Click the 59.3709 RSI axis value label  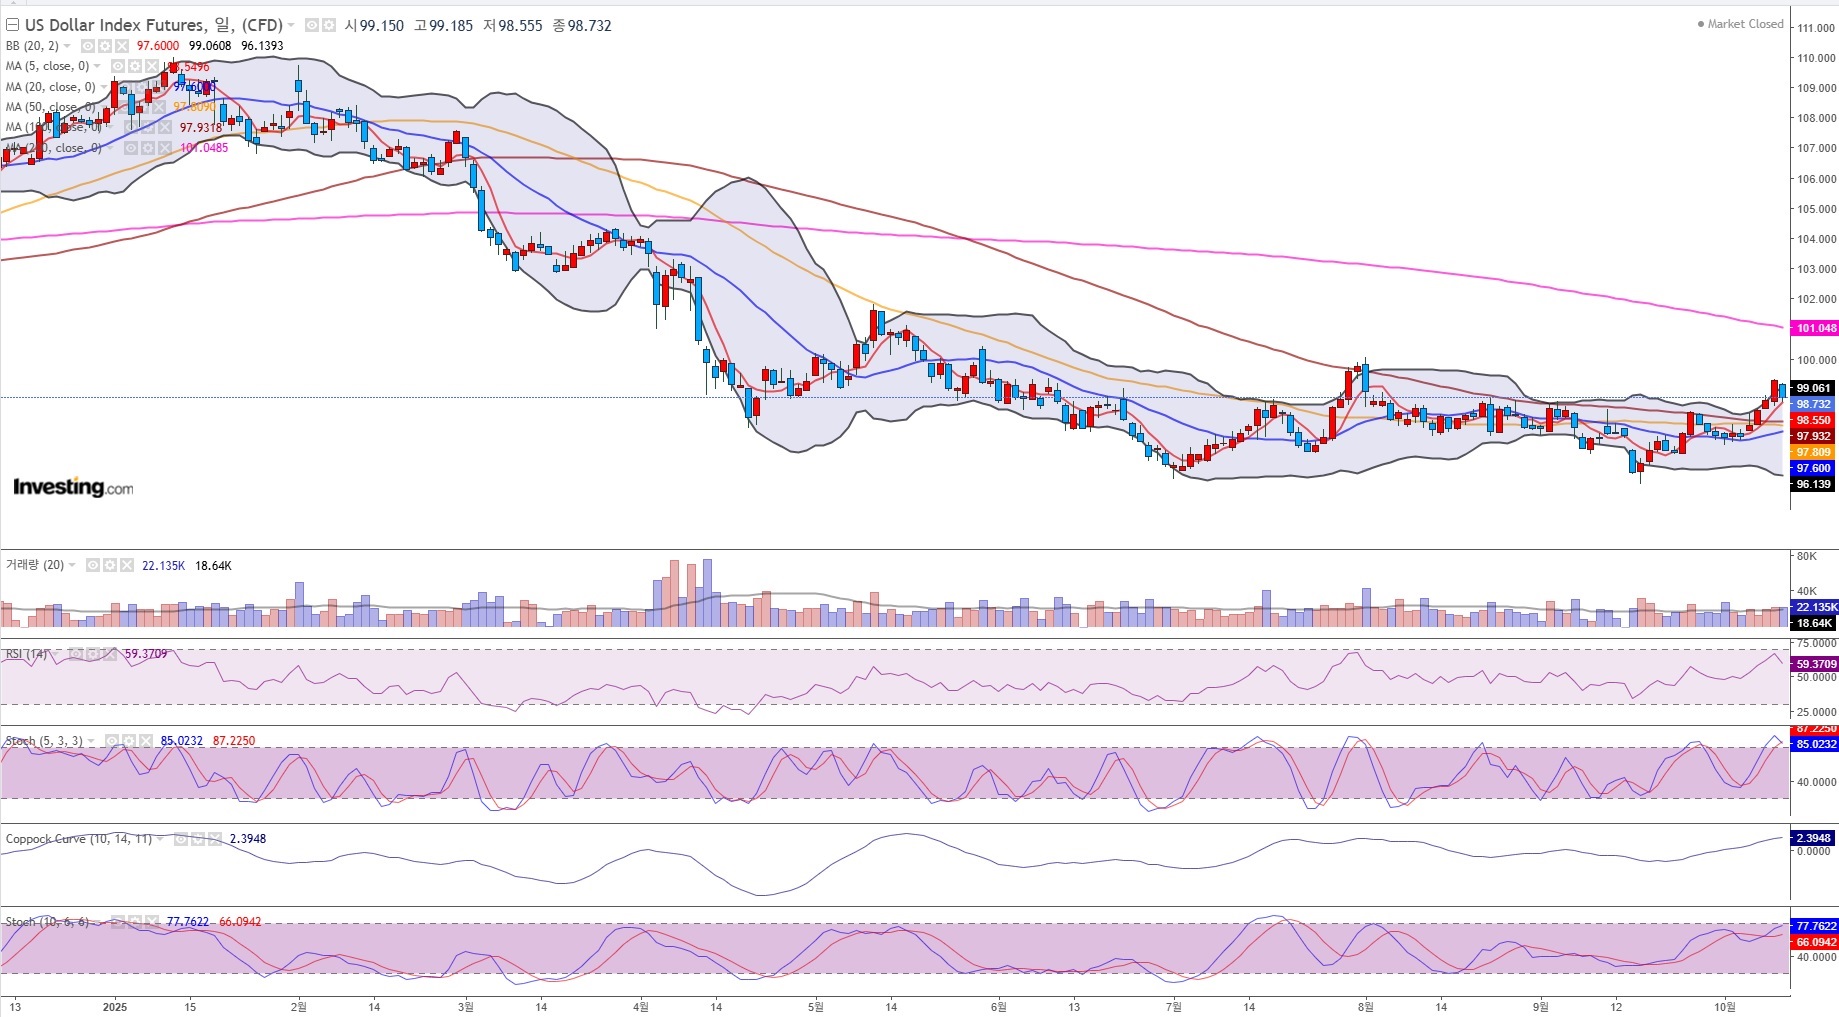1815,664
